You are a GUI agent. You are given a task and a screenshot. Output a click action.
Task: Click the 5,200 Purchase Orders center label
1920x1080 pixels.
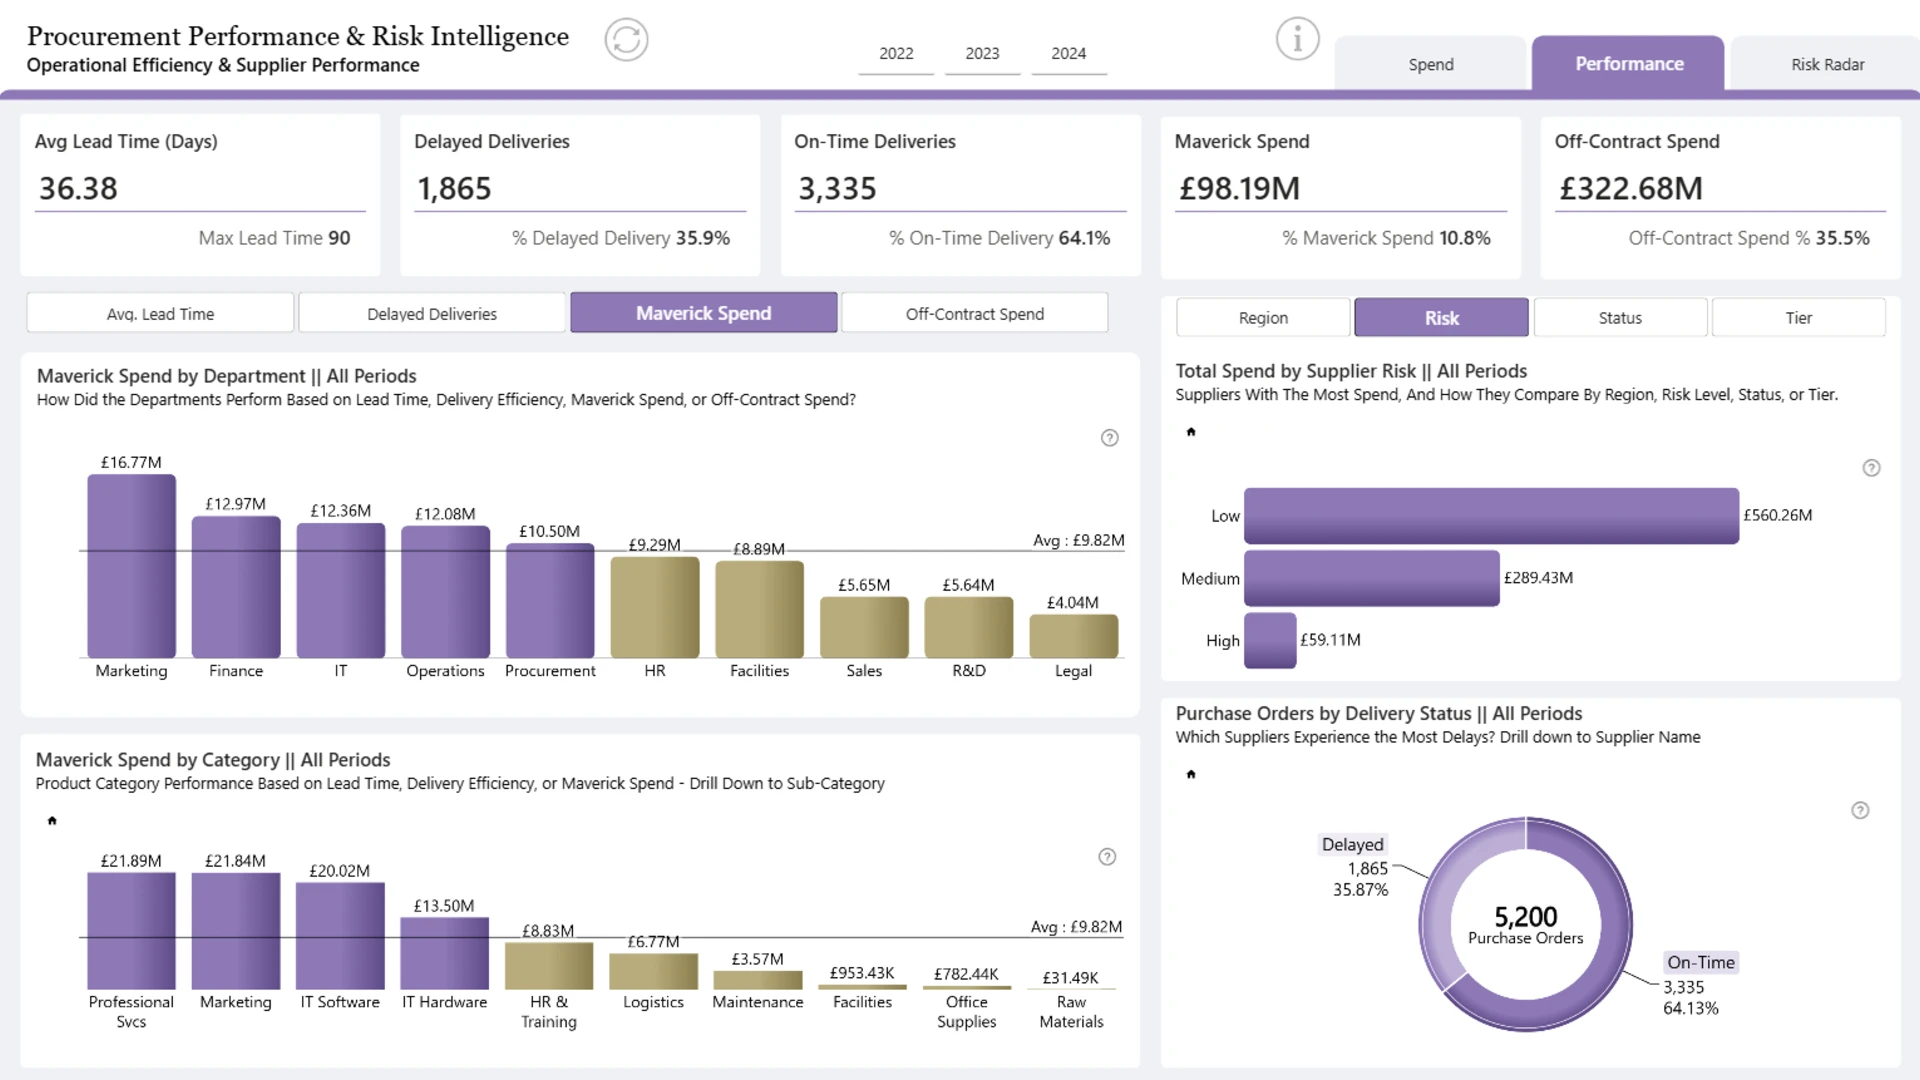[x=1526, y=925]
